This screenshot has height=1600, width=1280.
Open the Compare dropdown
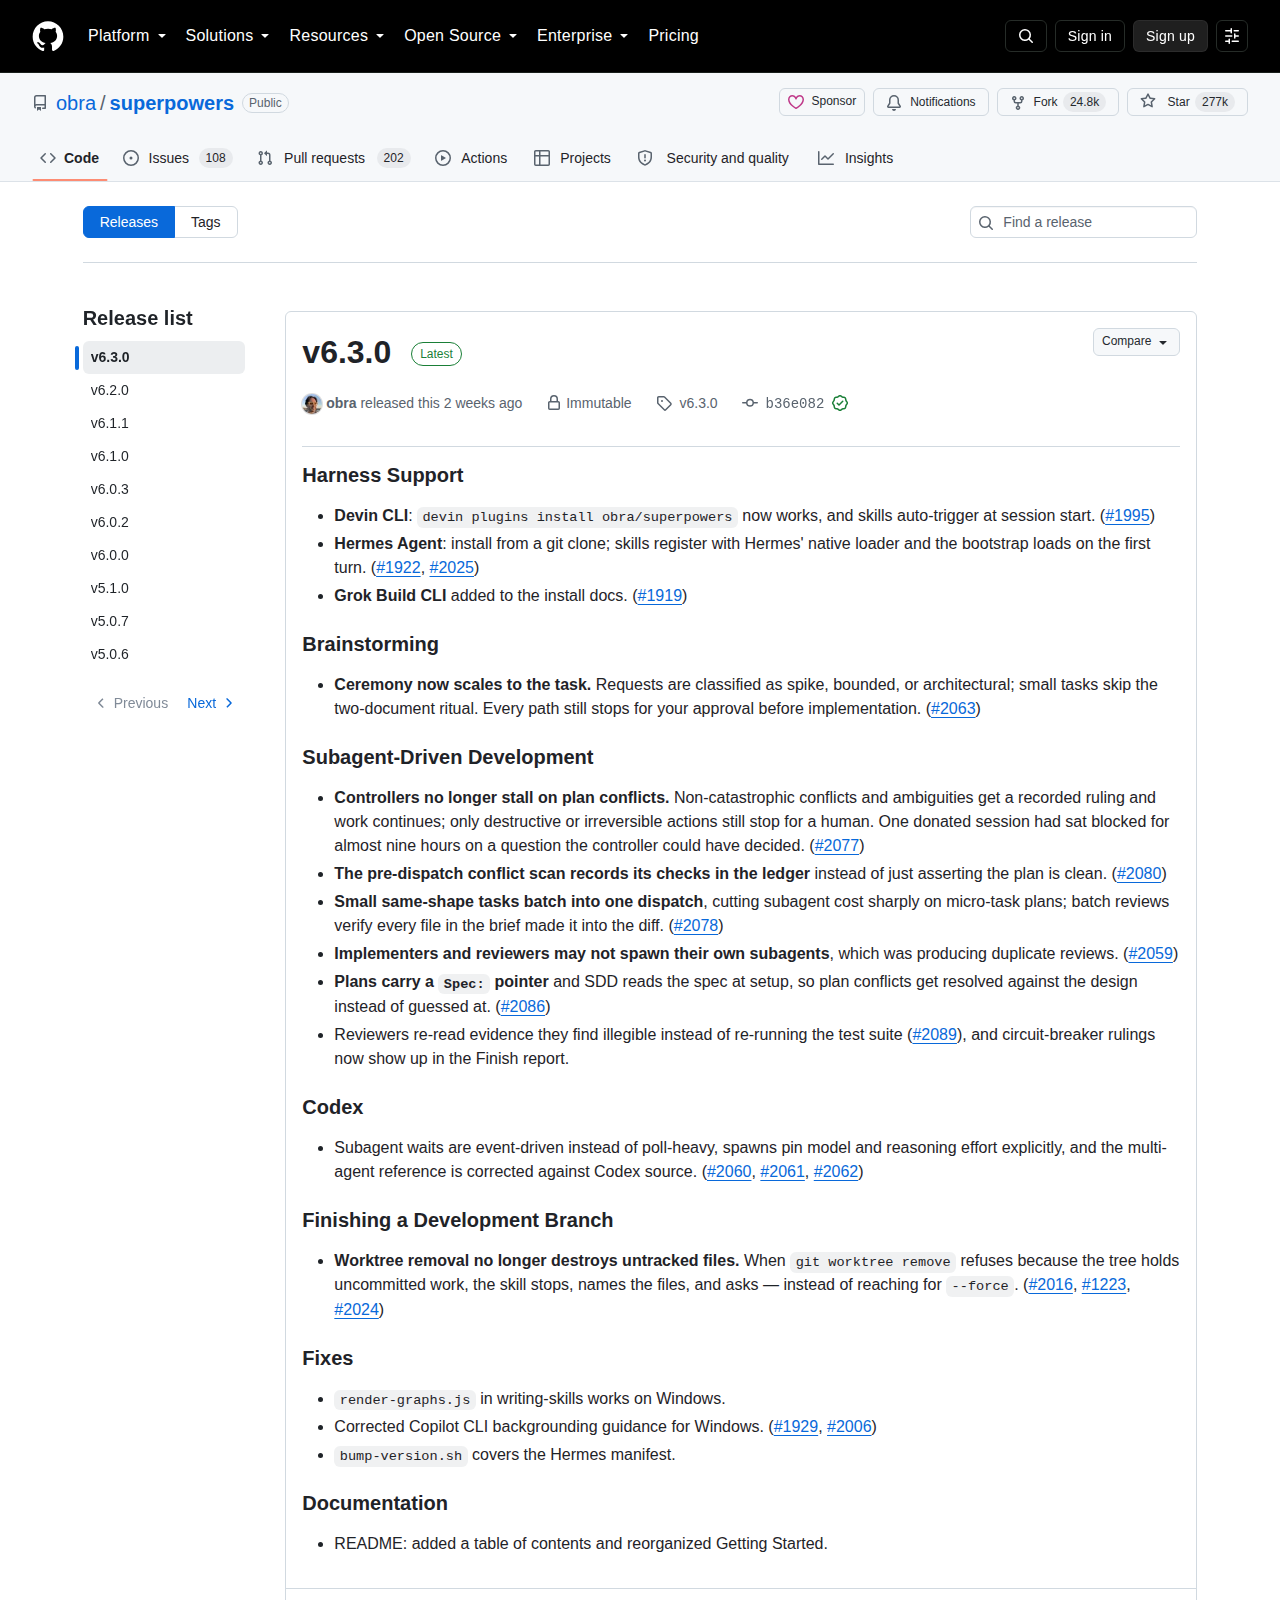coord(1136,342)
